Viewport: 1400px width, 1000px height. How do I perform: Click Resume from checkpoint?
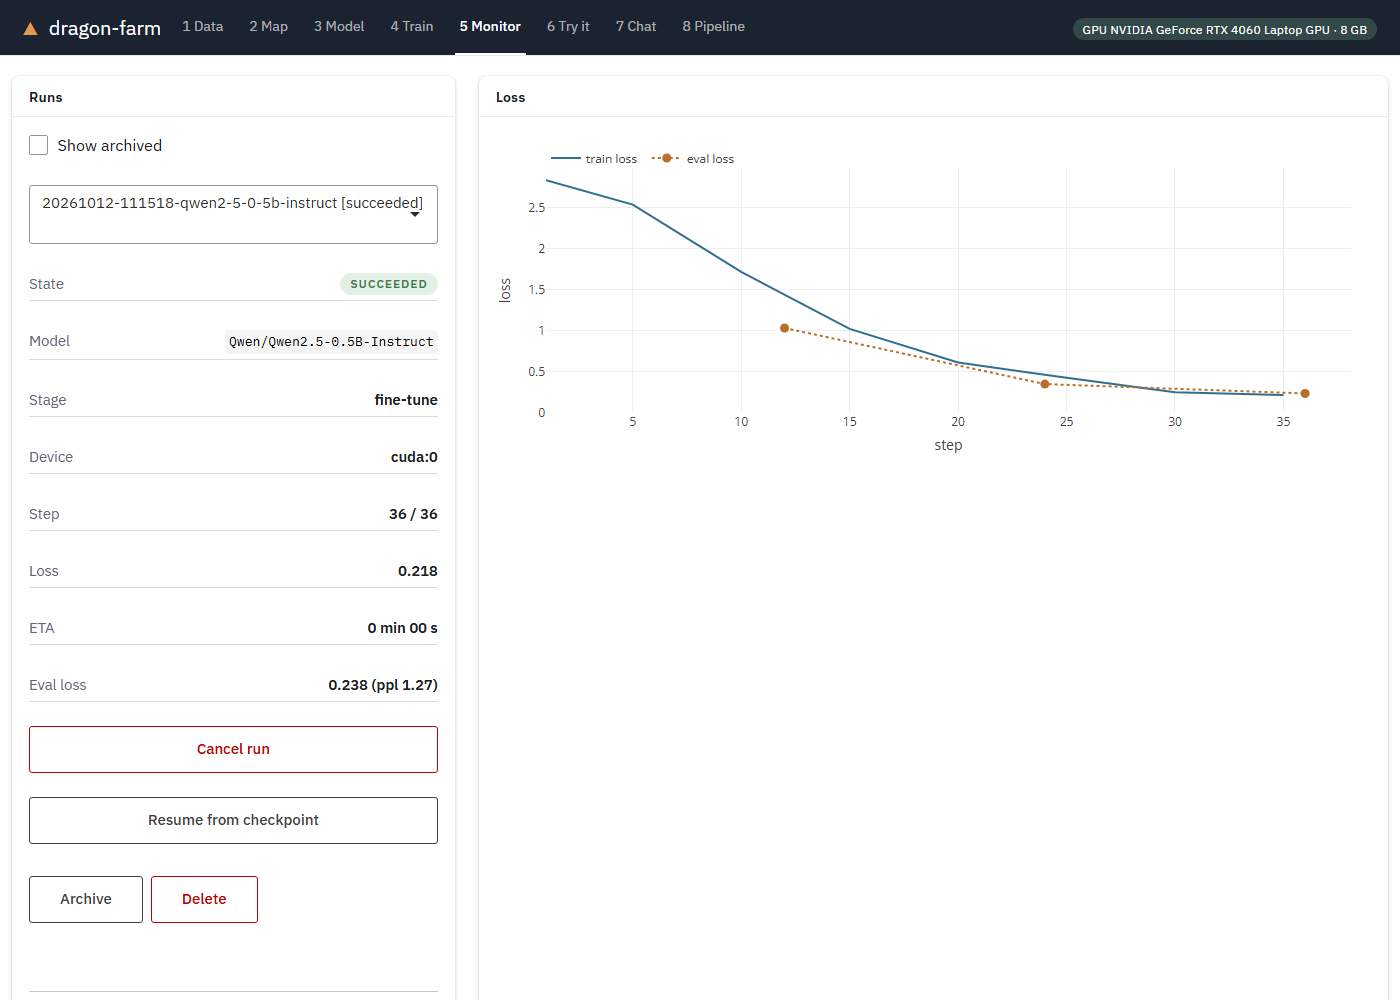[233, 820]
